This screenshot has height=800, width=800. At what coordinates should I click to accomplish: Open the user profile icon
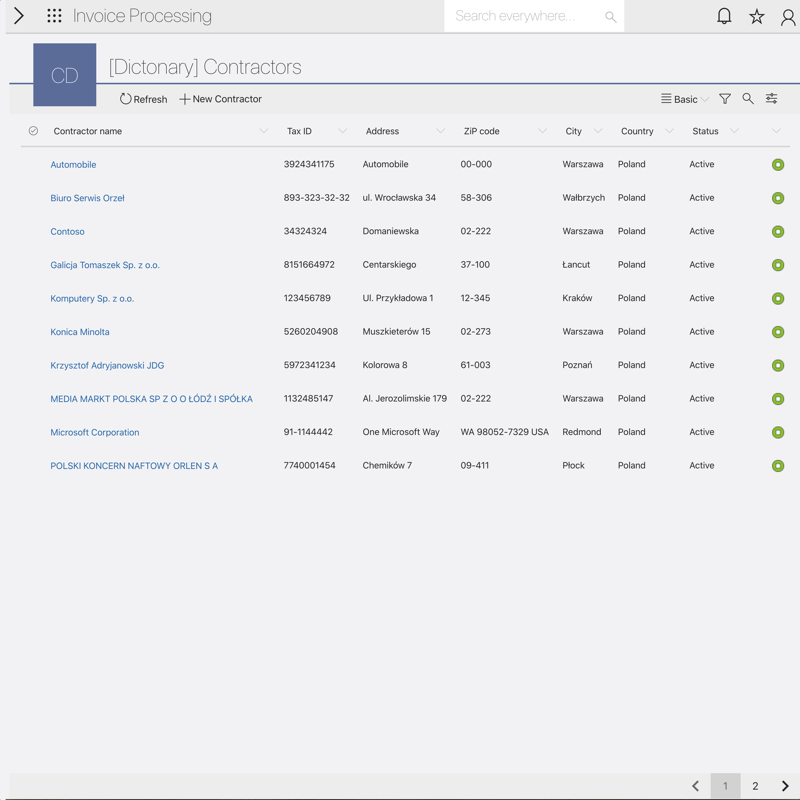(788, 16)
